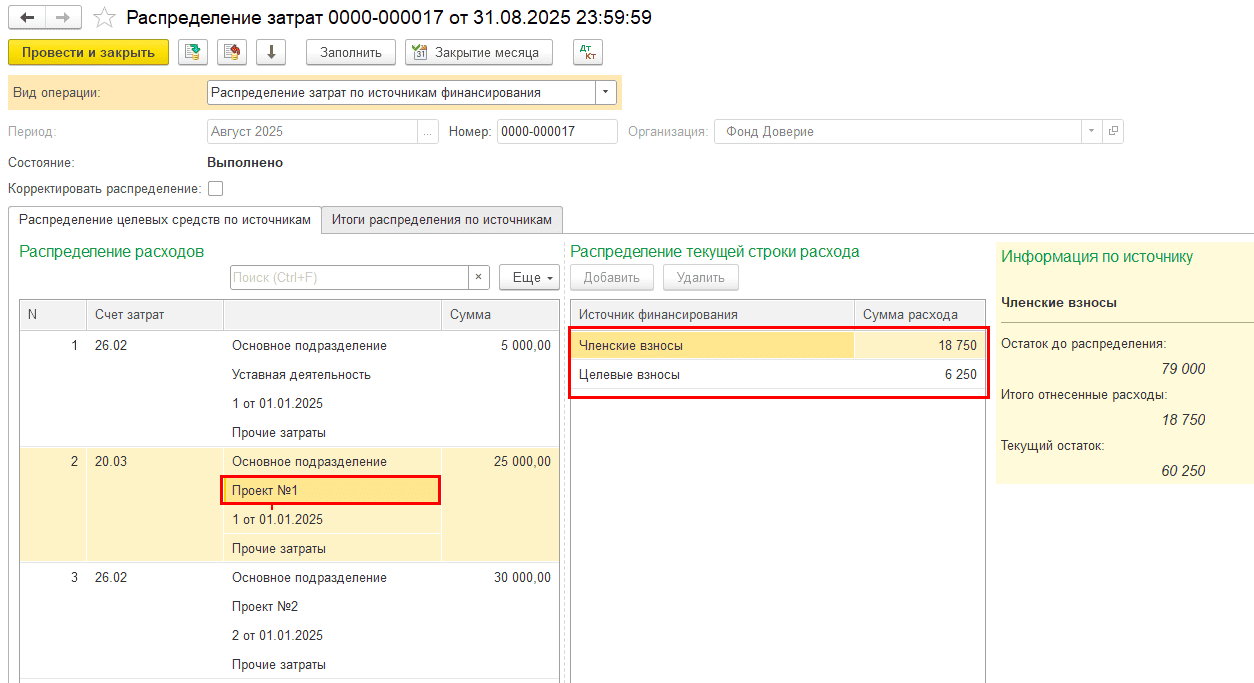Switch to Итоги распределения по источникам tab
The image size is (1254, 683).
click(x=441, y=219)
